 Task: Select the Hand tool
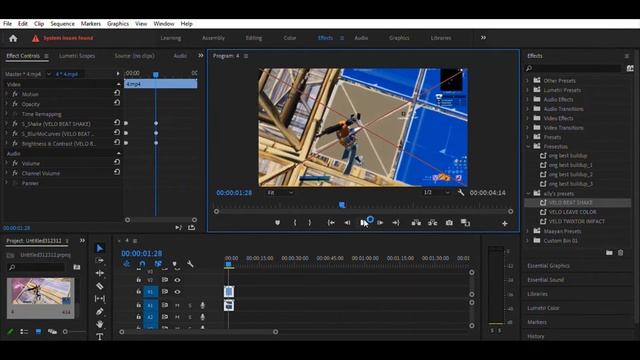100,324
